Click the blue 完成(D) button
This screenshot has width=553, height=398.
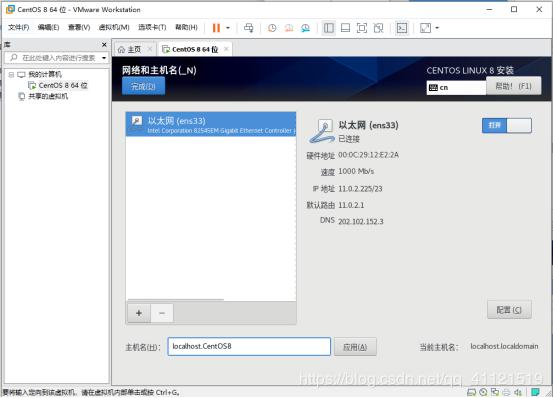coord(143,86)
